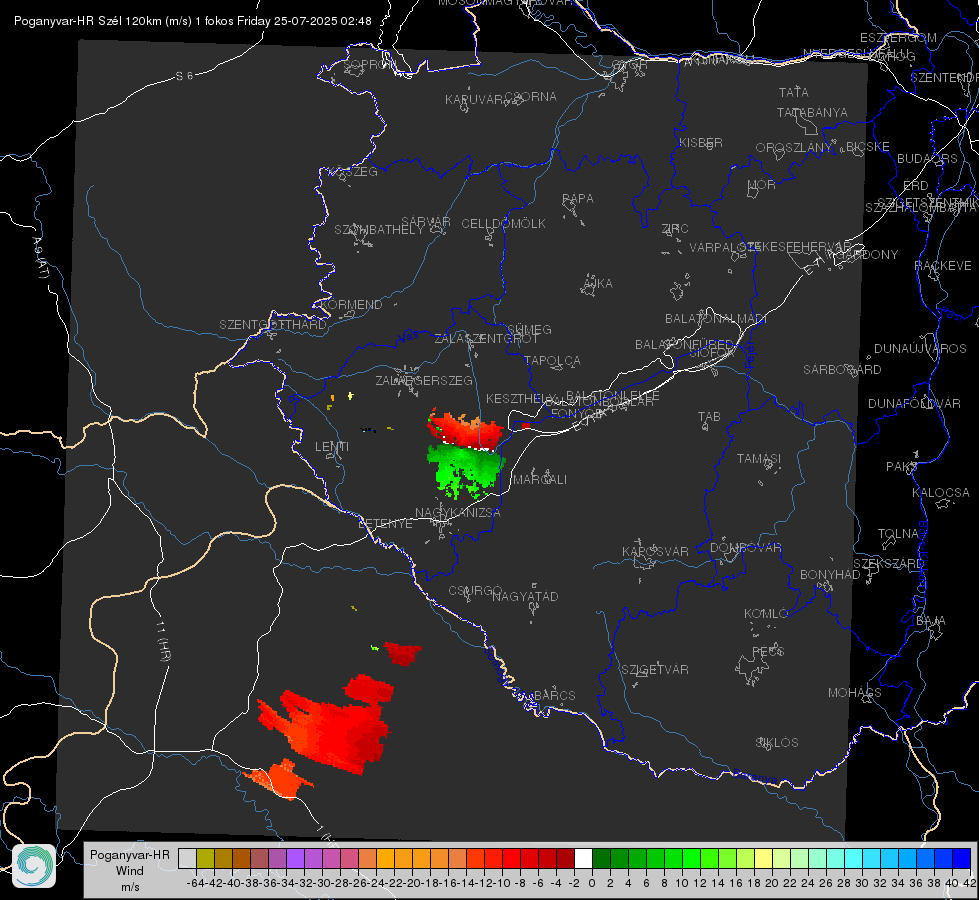Viewport: 979px width, 900px height.
Task: Click the cyan swatch between 28 and 30
Action: (x=854, y=858)
